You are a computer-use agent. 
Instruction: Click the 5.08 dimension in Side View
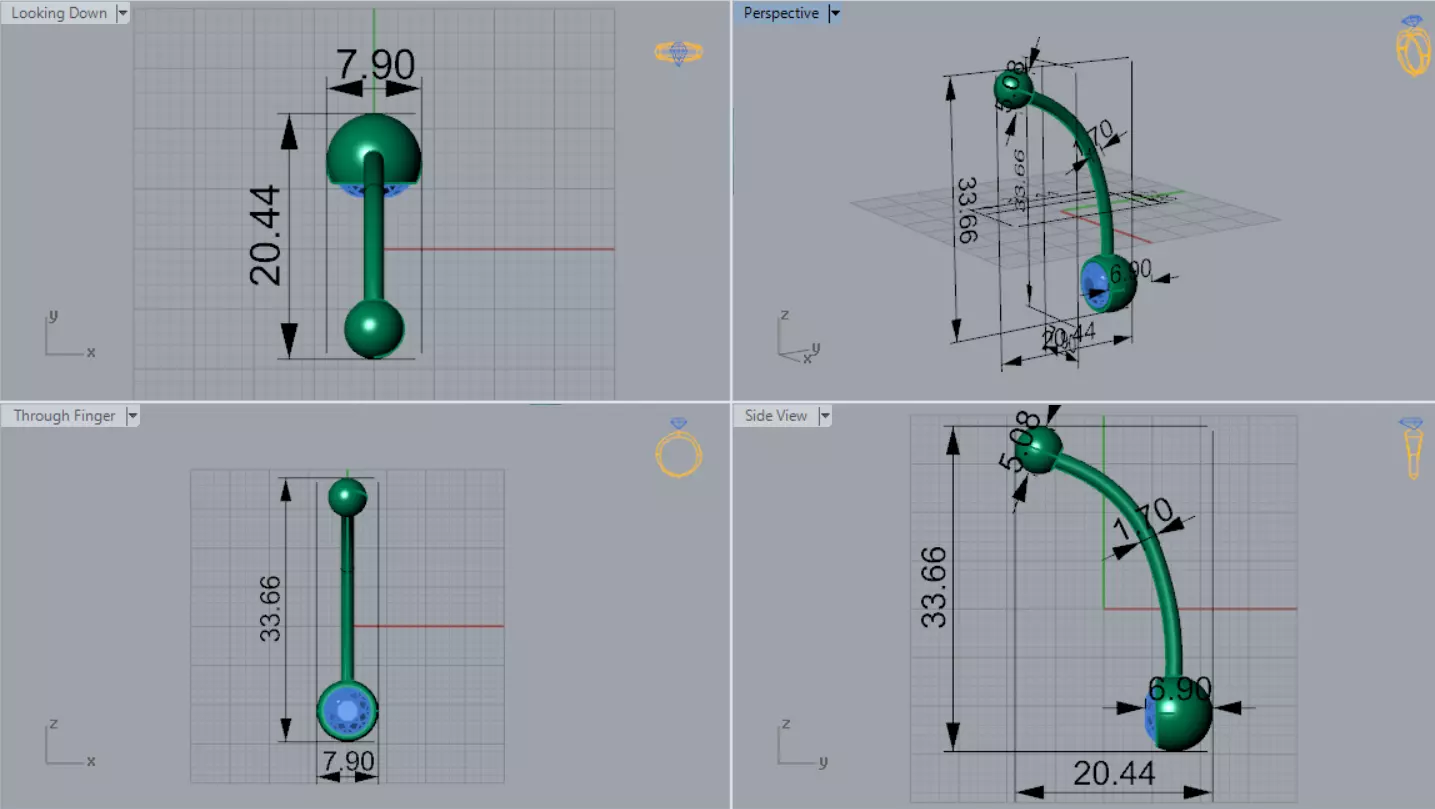[x=1020, y=442]
